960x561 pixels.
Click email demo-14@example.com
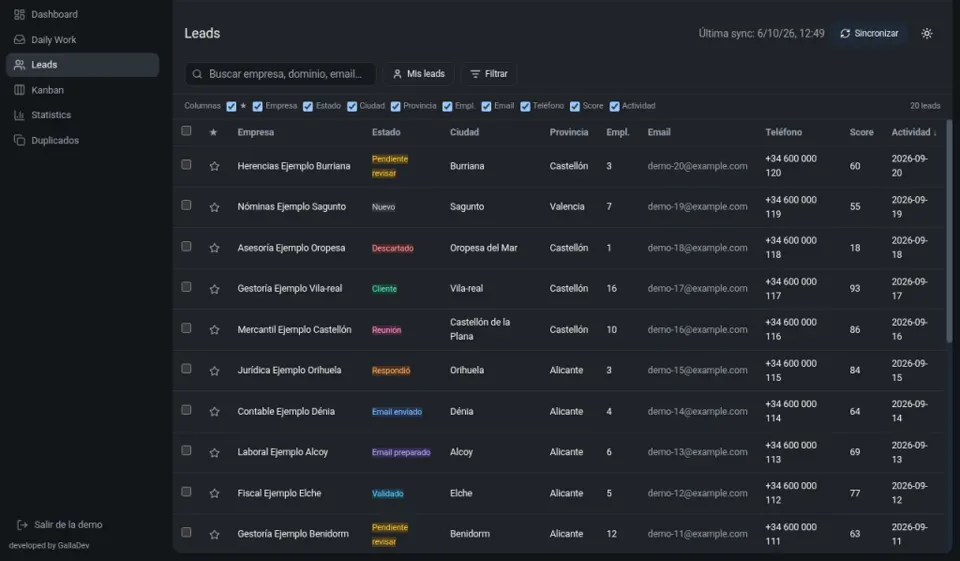pyautogui.click(x=697, y=412)
